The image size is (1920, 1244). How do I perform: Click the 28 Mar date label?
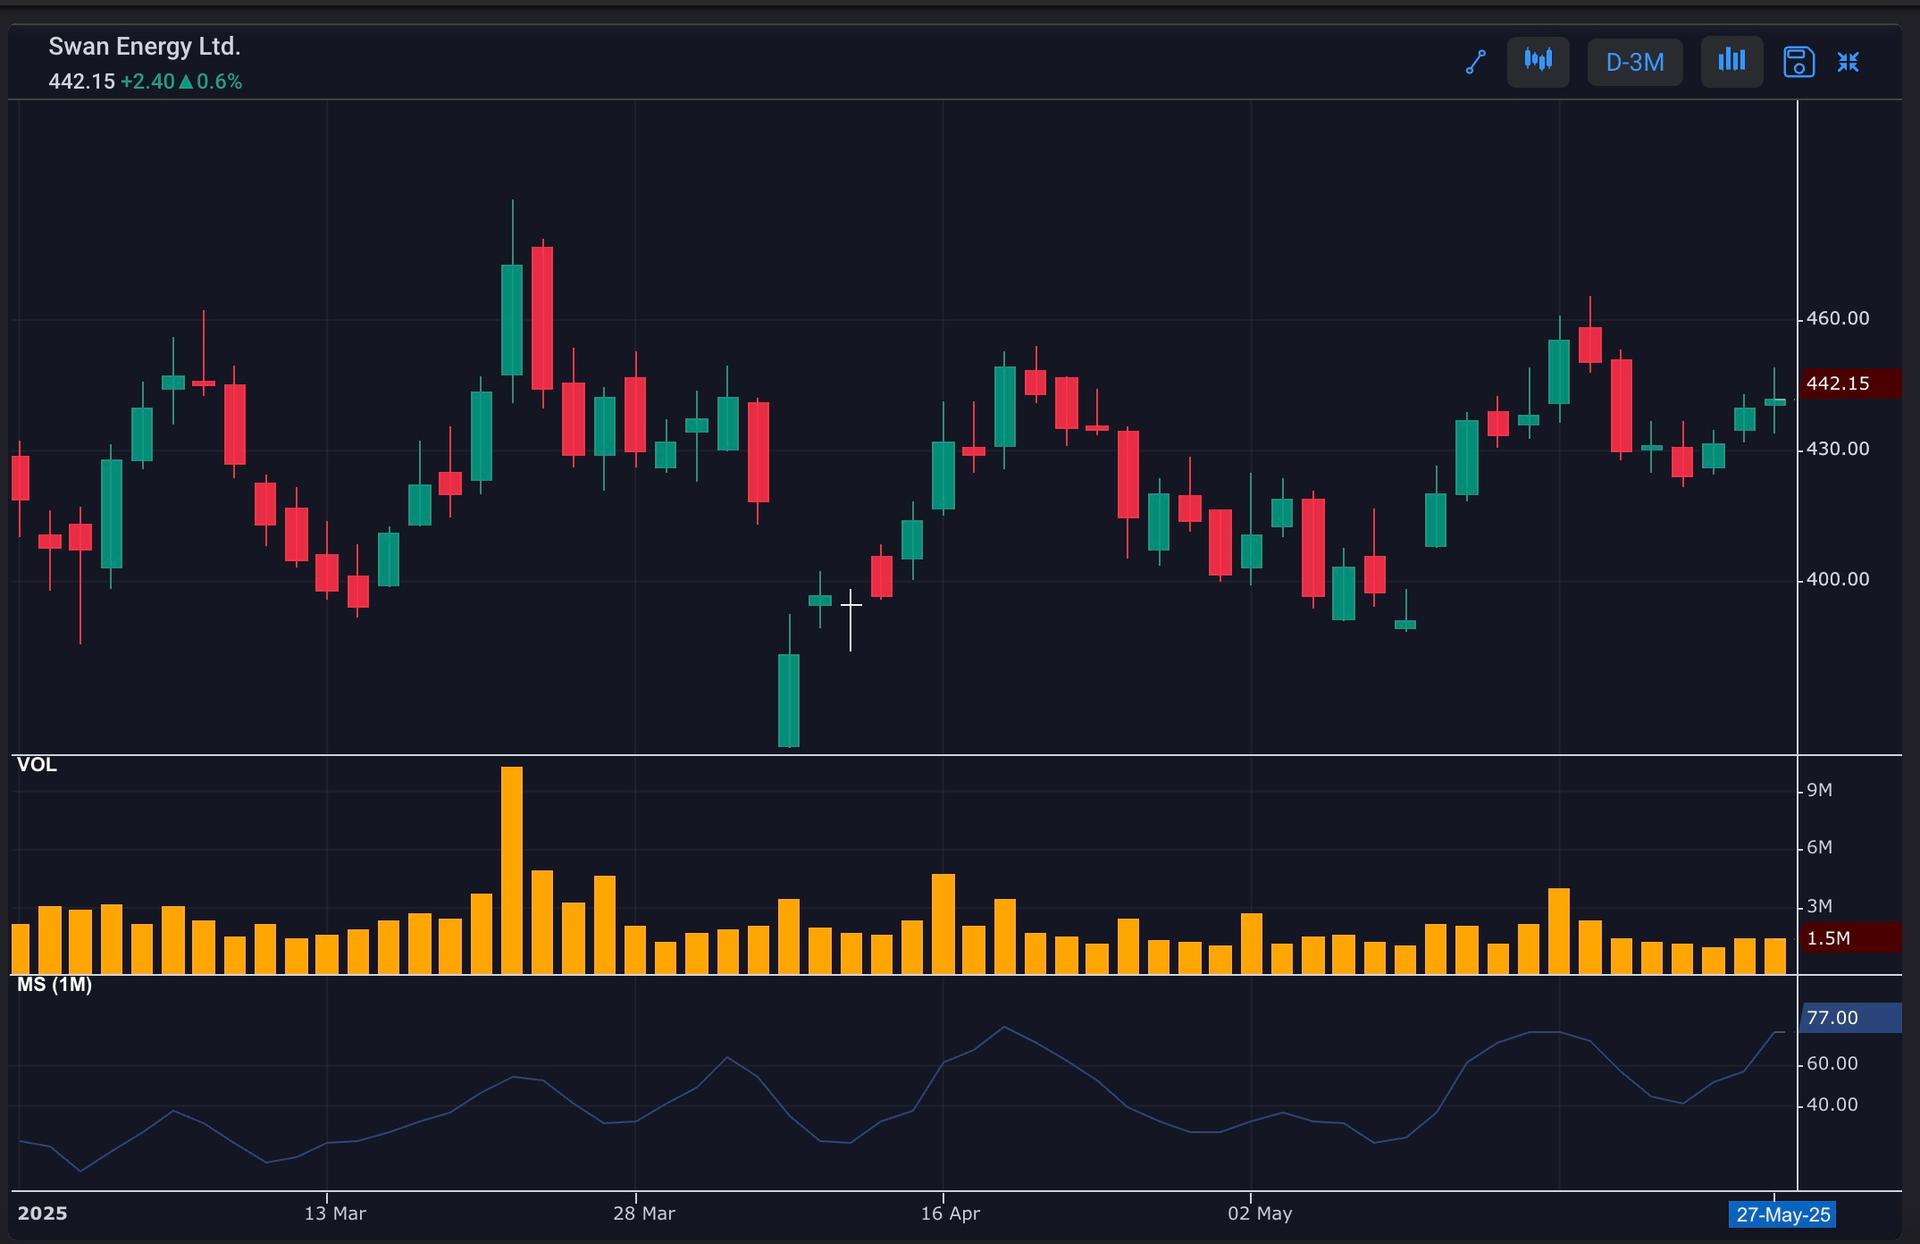(644, 1214)
